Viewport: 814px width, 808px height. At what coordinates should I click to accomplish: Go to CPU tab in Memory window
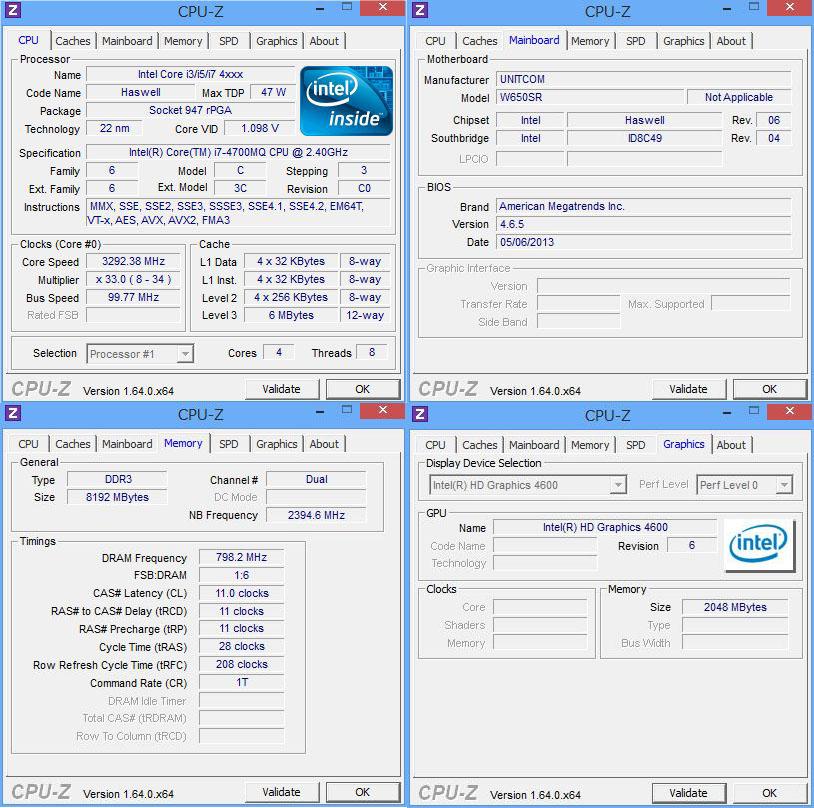click(x=28, y=444)
